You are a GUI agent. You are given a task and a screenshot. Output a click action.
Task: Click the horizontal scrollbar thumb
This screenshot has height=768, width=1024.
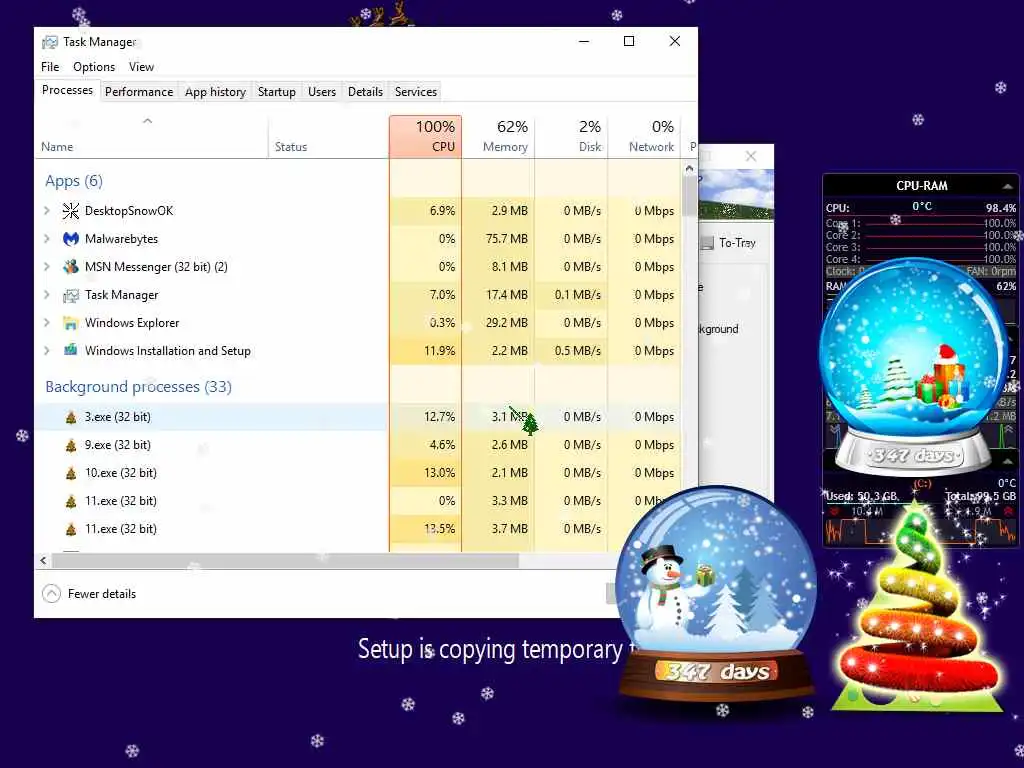pyautogui.click(x=285, y=560)
